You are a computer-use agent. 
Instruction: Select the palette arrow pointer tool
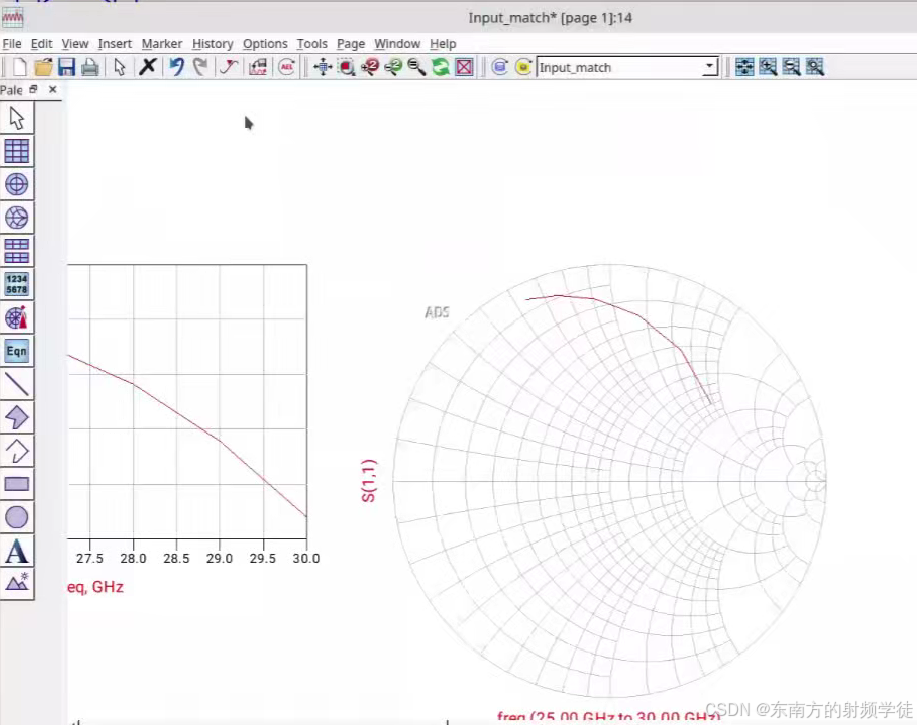click(x=17, y=118)
